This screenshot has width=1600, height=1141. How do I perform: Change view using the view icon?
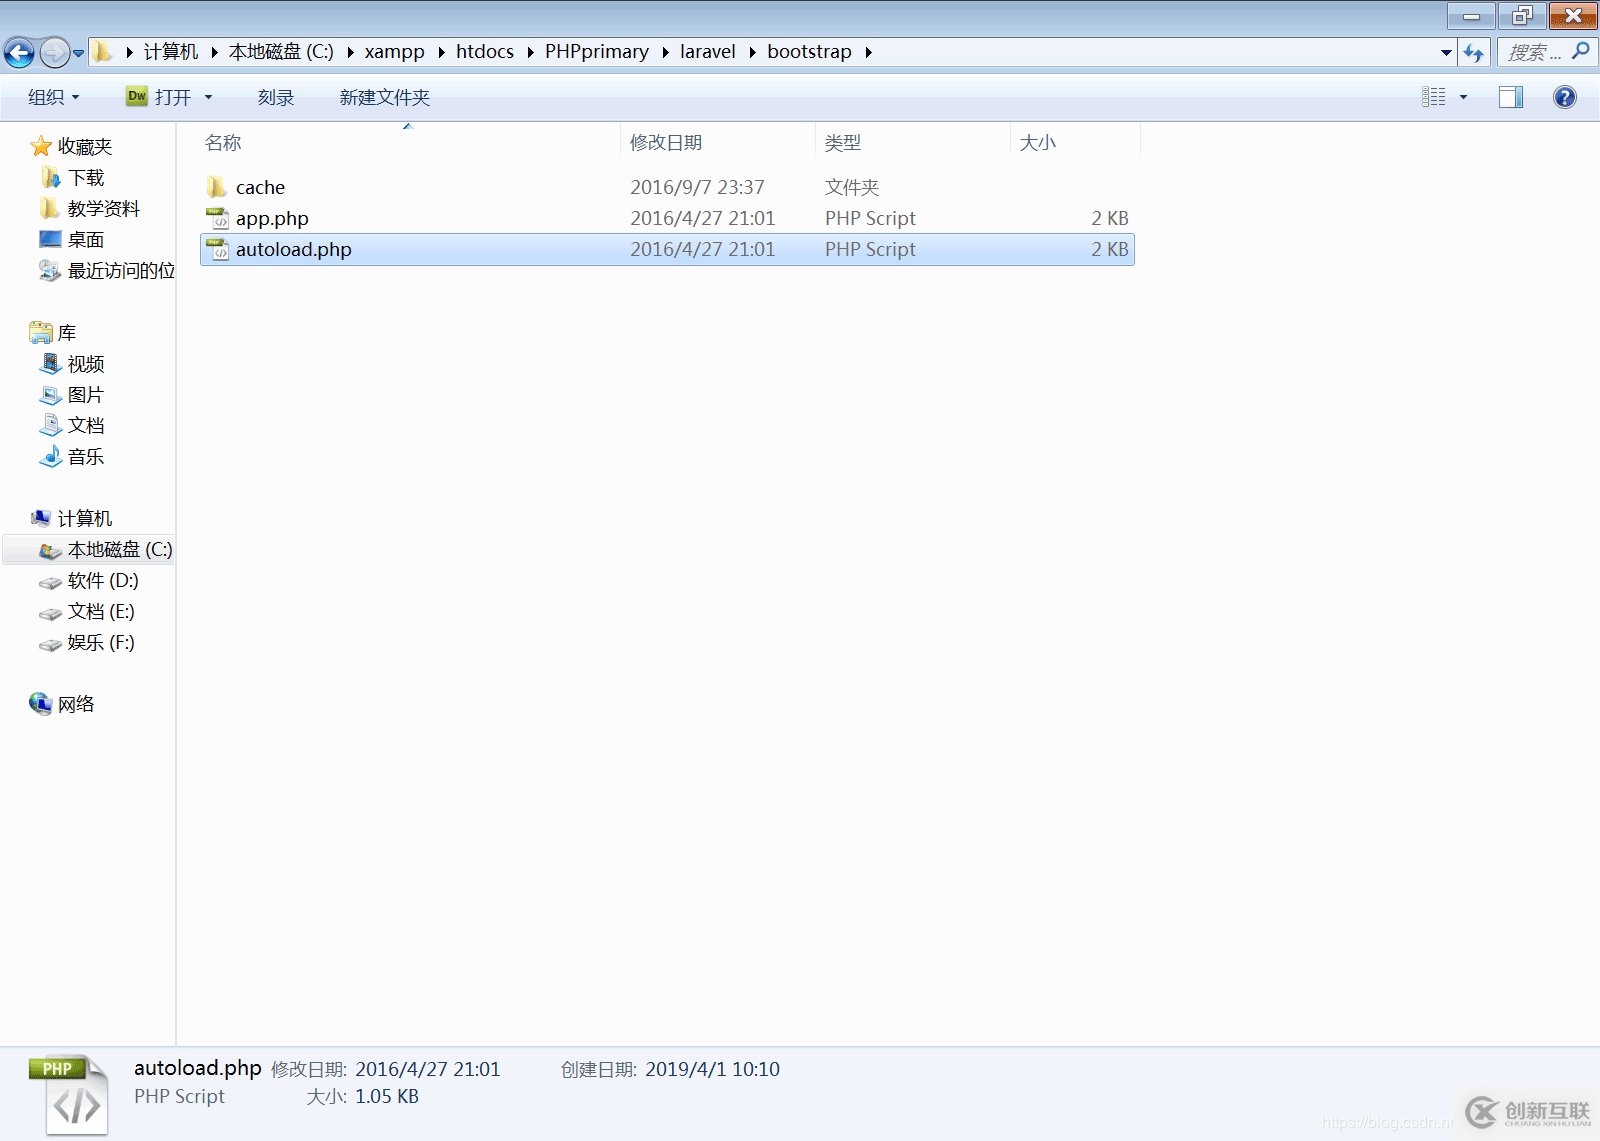[1434, 97]
